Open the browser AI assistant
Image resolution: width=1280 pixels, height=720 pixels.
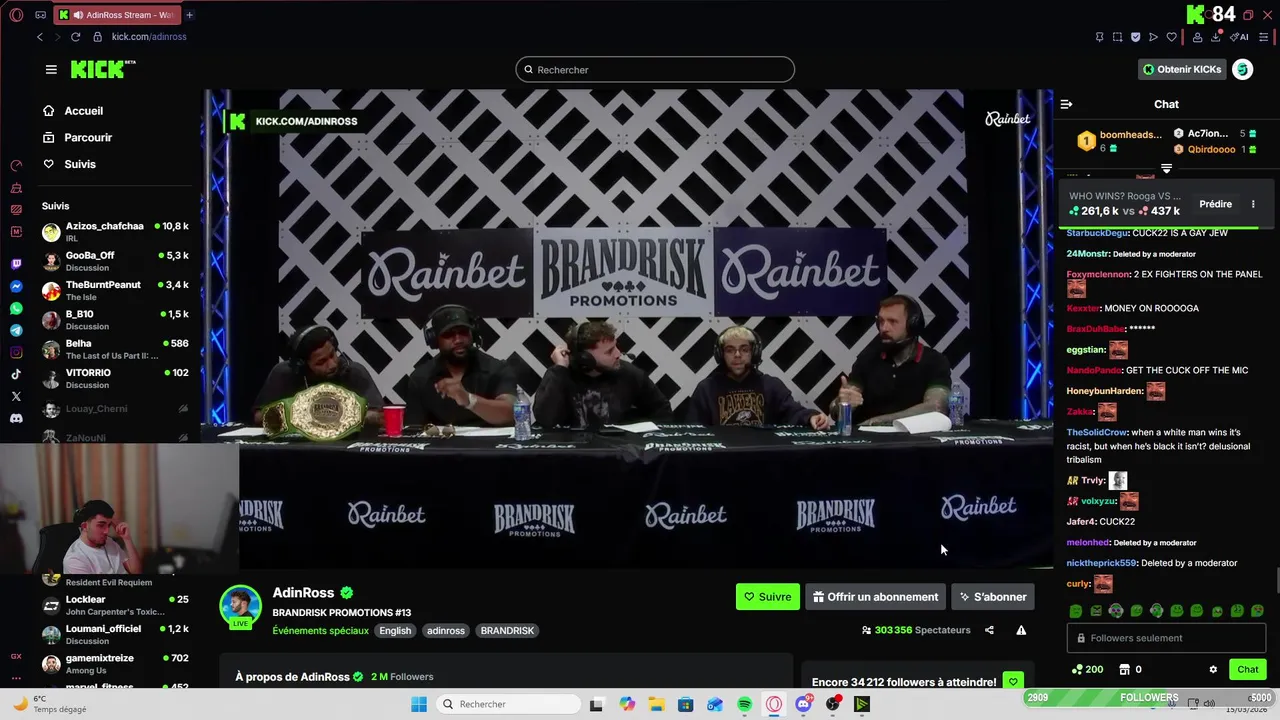coord(1239,37)
